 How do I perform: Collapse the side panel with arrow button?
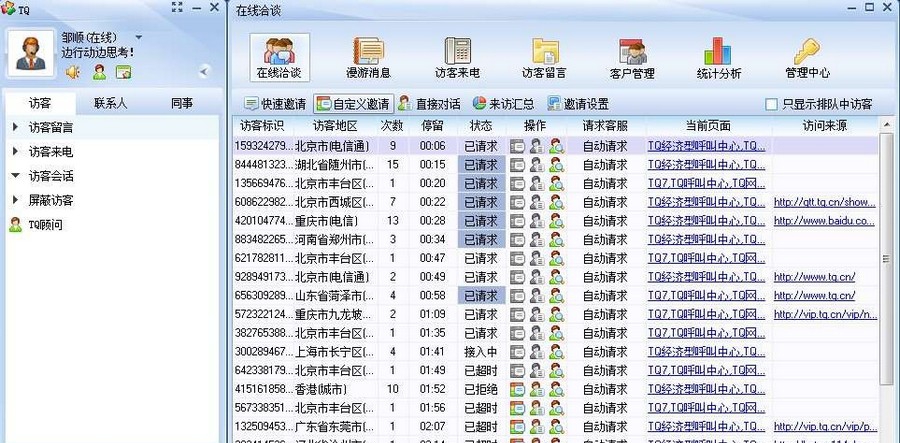point(204,71)
